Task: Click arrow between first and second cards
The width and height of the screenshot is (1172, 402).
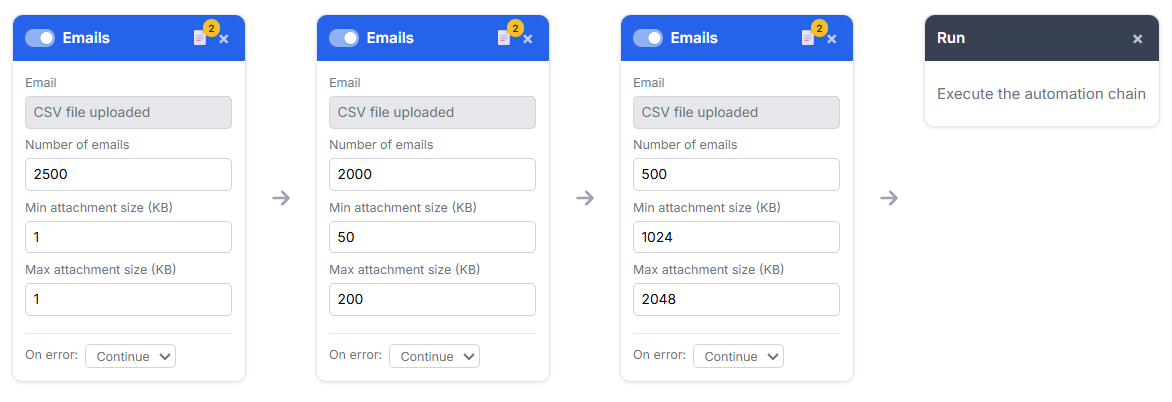Action: click(281, 198)
